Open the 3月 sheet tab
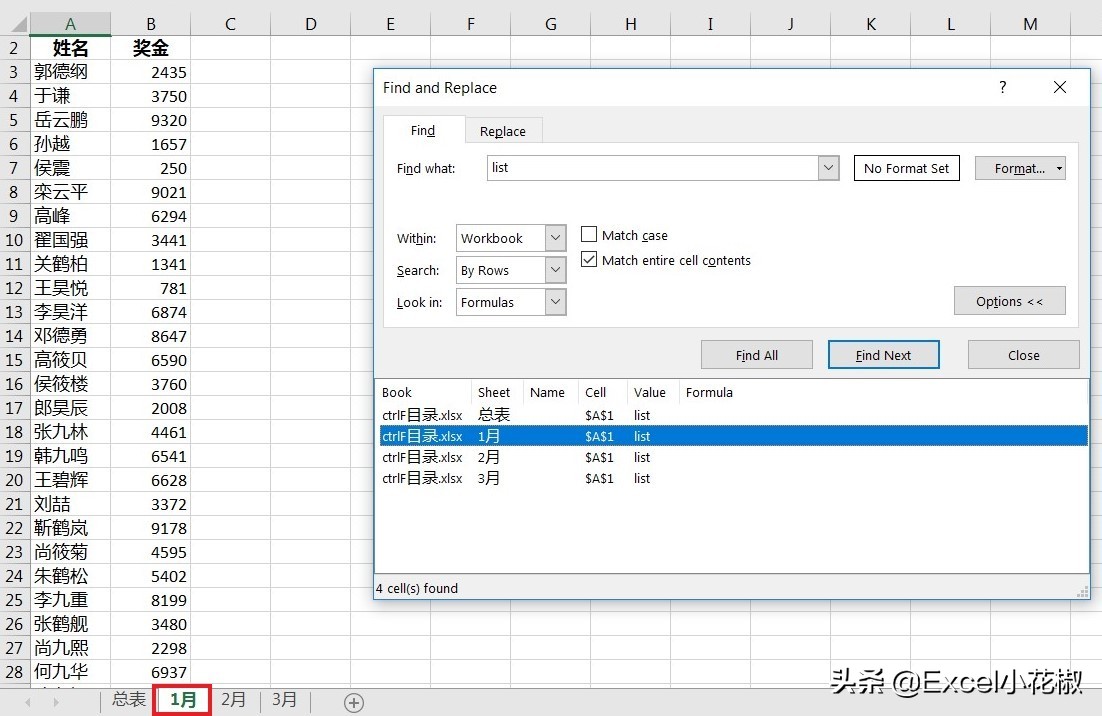Screen dimensions: 1102x716 click(285, 700)
